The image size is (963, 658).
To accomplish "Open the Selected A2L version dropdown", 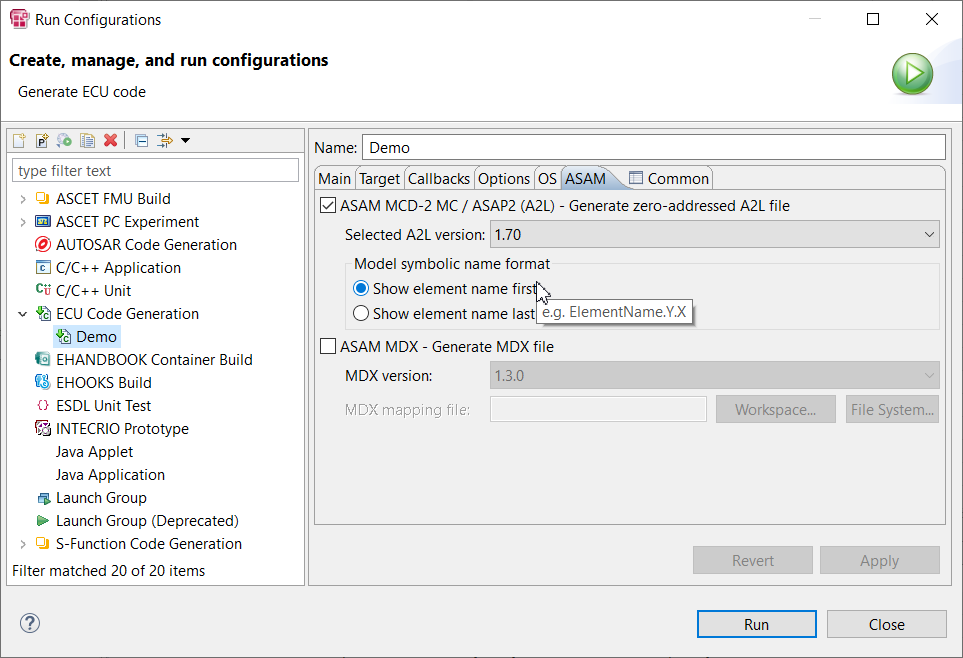I will 714,235.
